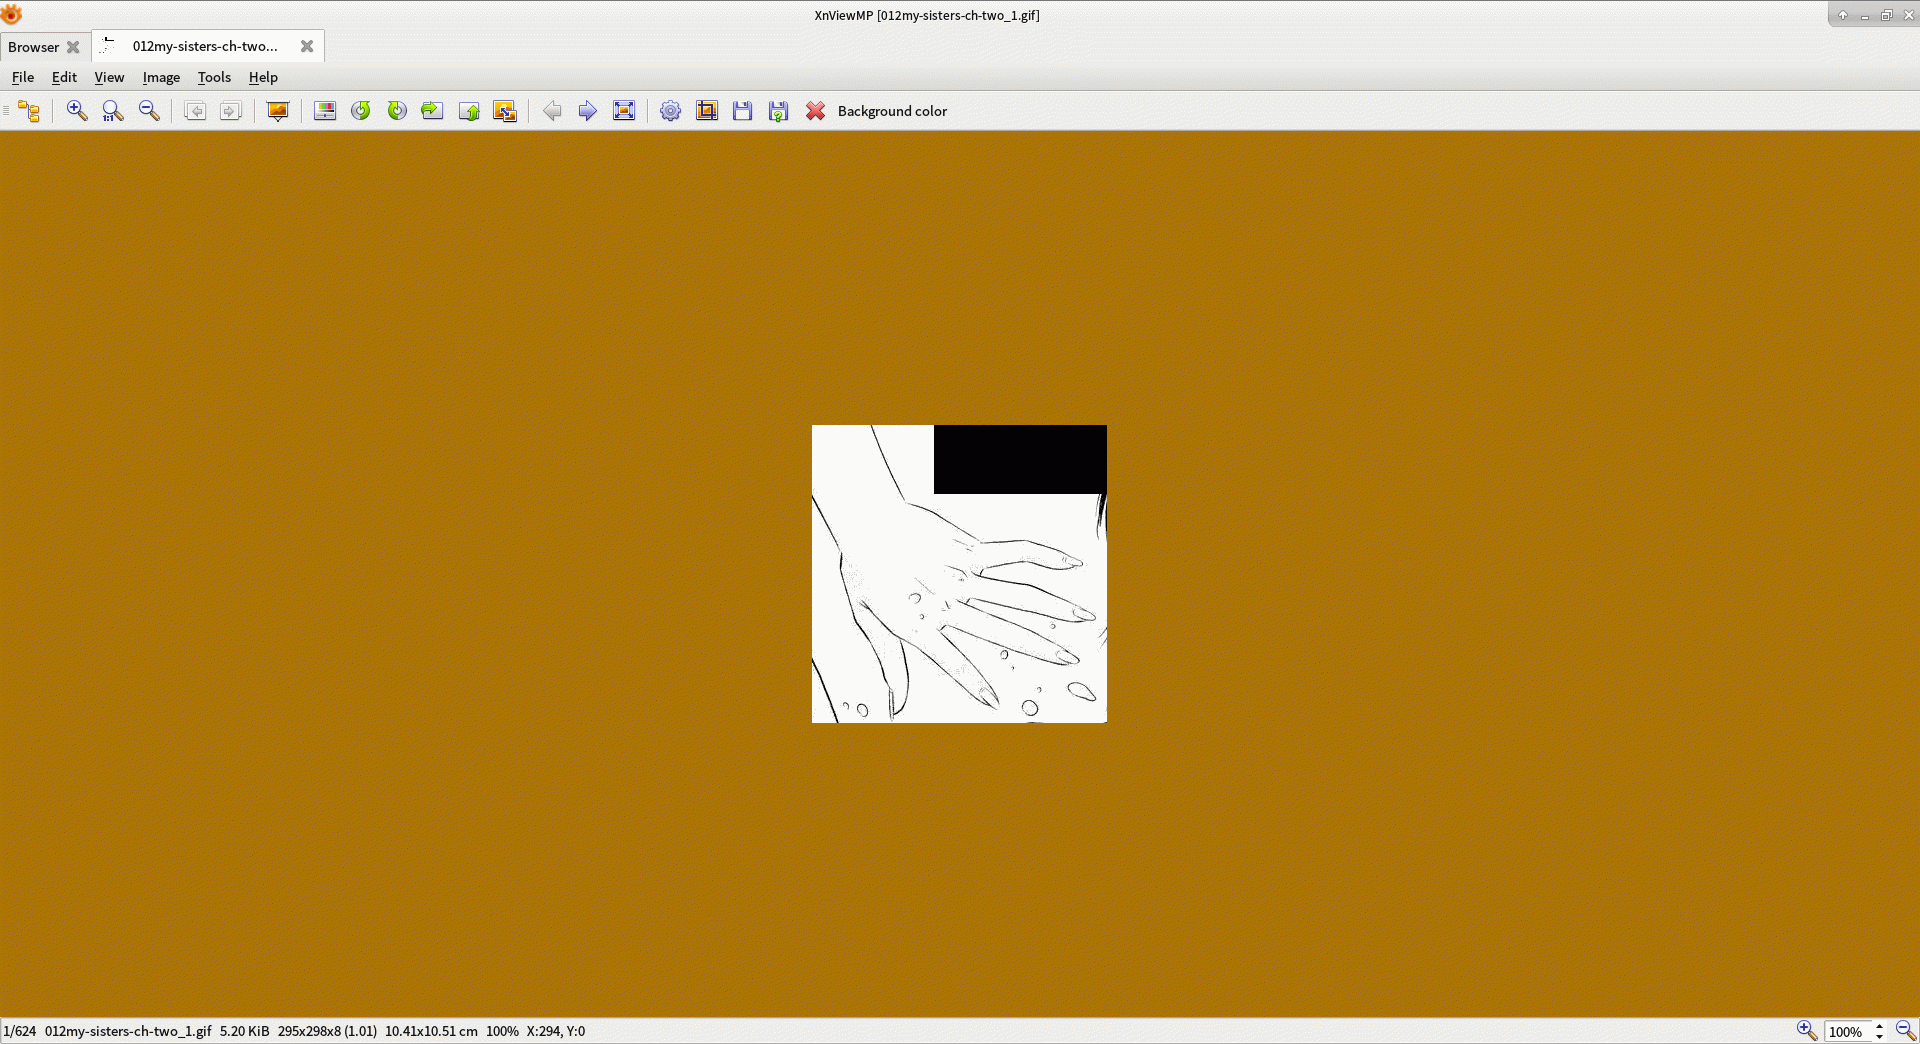Open the Tools menu
The height and width of the screenshot is (1044, 1920).
(214, 77)
